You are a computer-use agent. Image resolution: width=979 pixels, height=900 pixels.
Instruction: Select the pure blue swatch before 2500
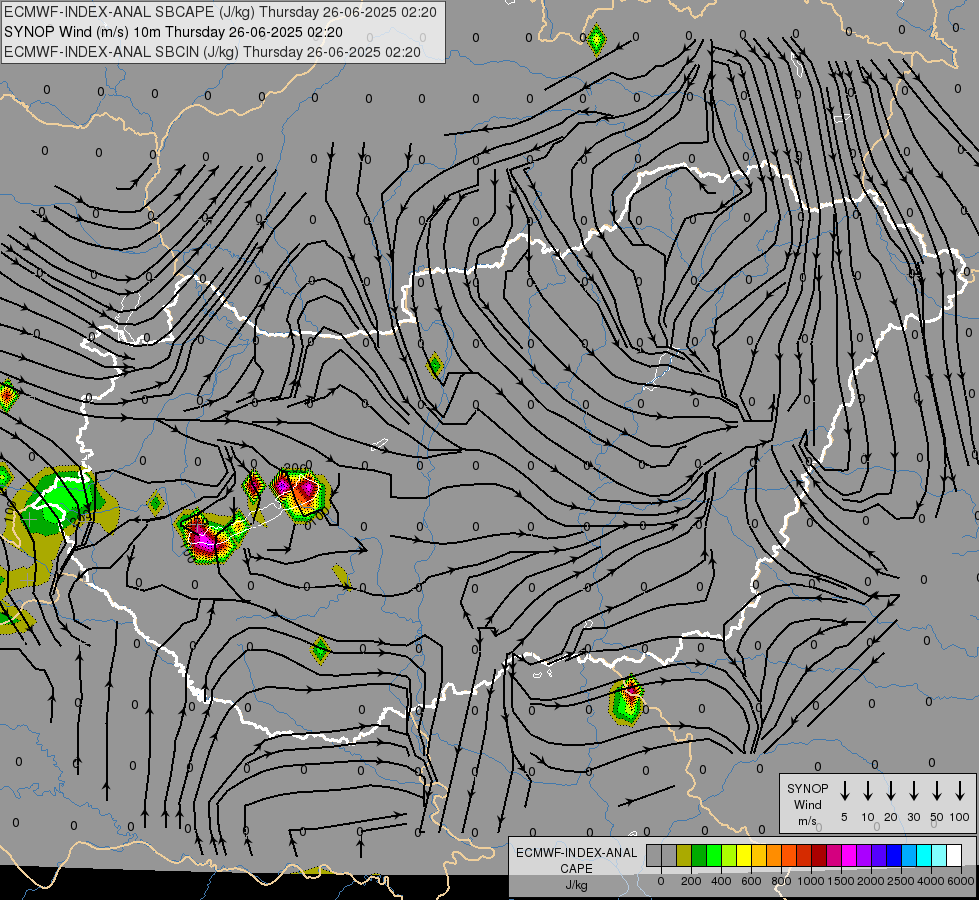point(895,855)
